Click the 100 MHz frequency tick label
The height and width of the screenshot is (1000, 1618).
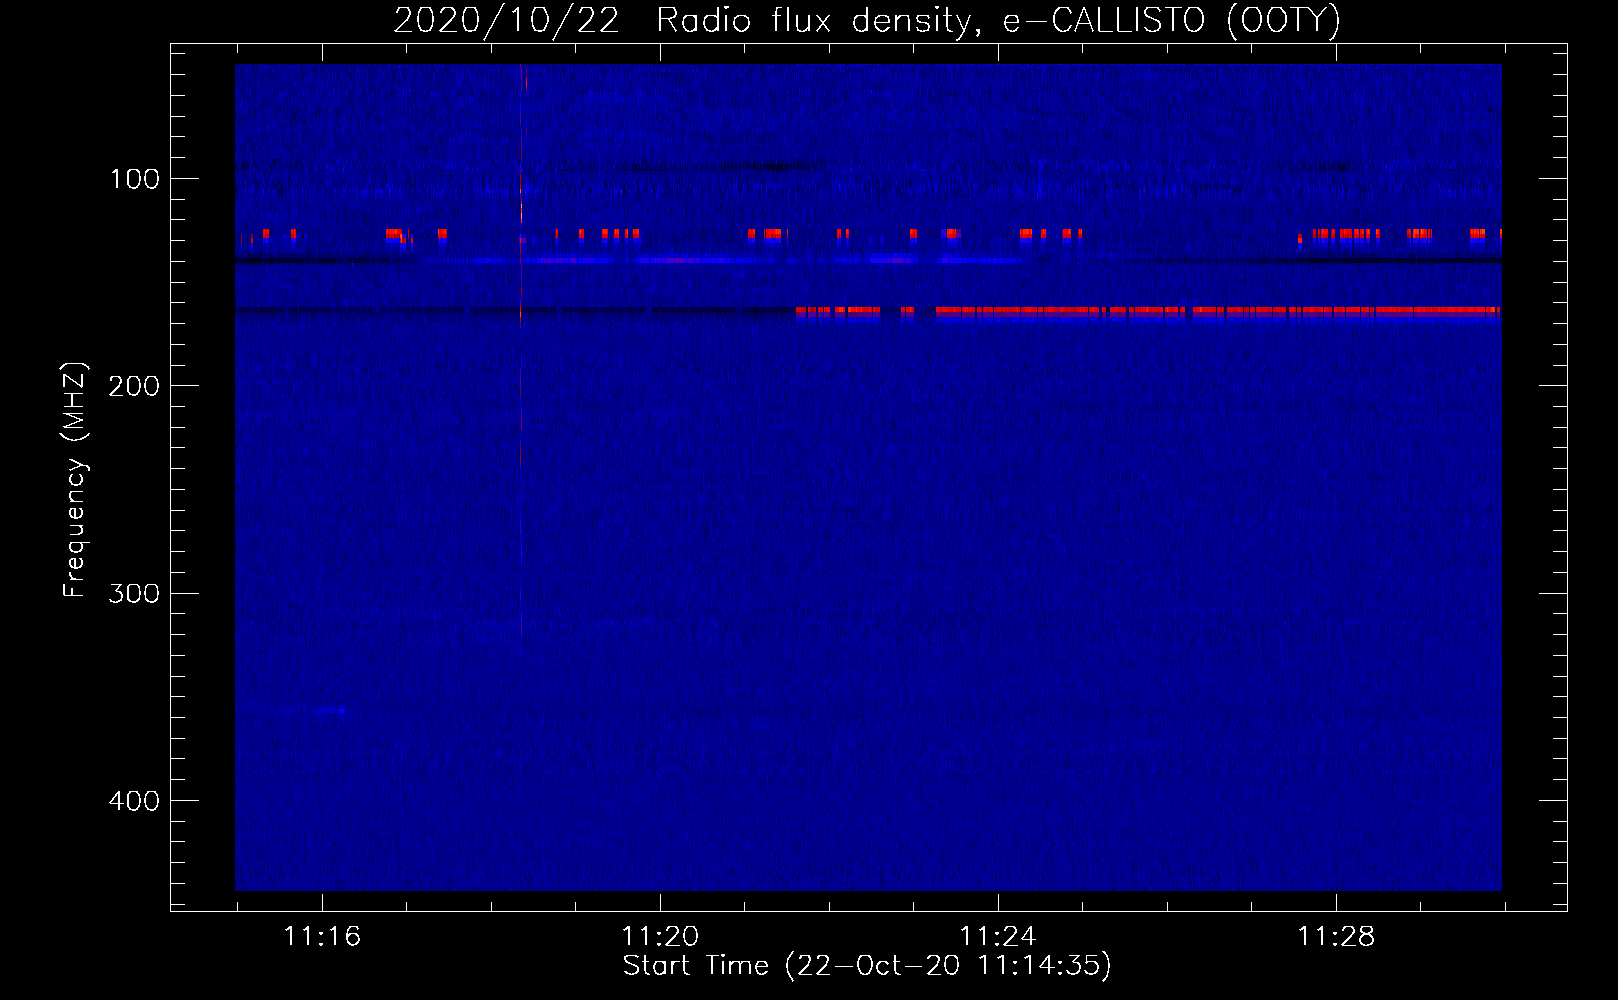click(135, 179)
